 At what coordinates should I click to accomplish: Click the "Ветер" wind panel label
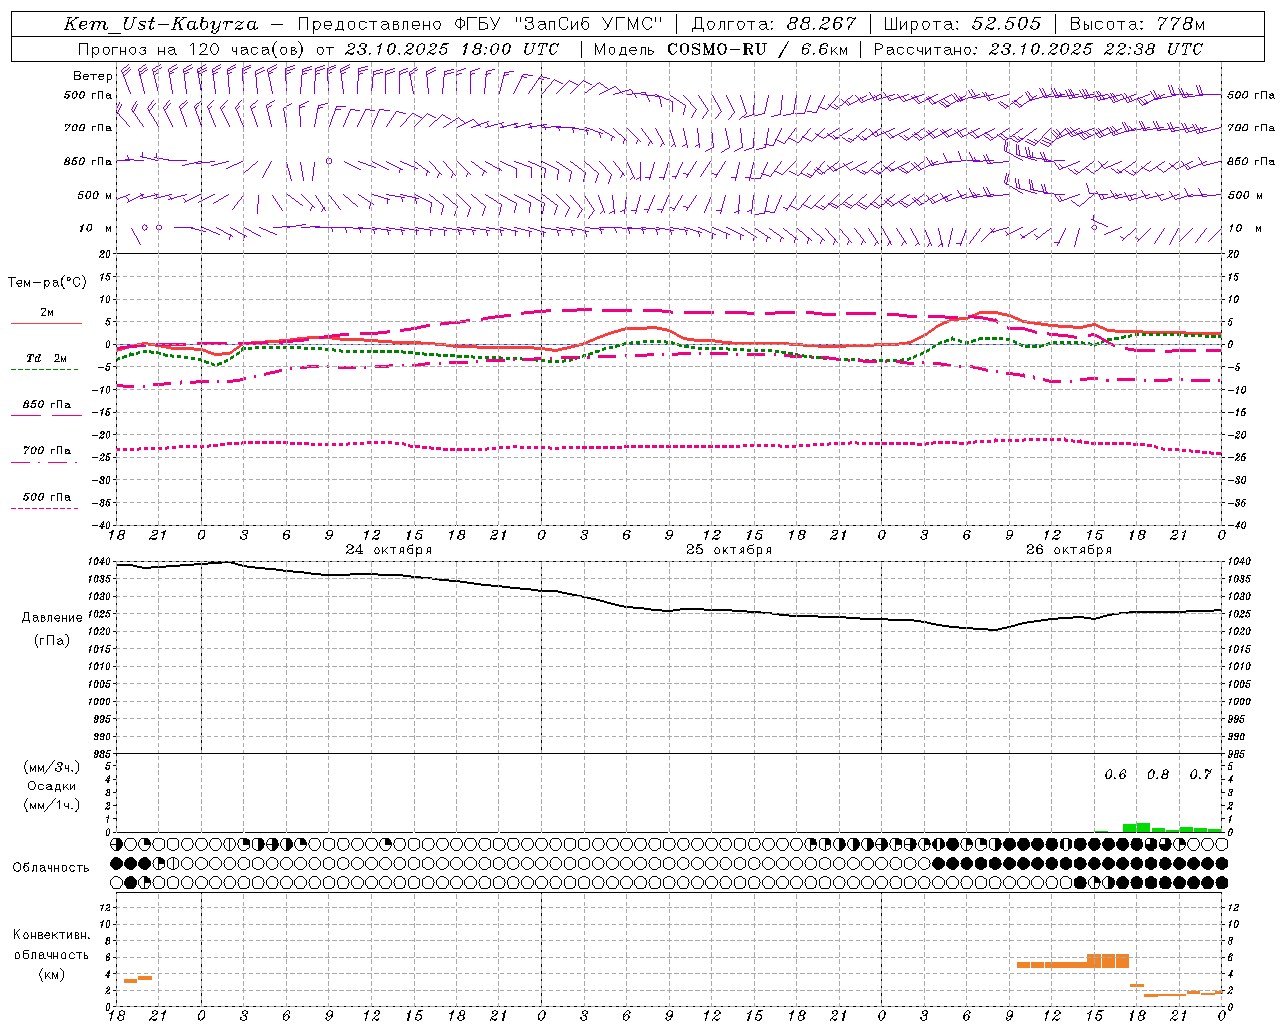tap(93, 76)
